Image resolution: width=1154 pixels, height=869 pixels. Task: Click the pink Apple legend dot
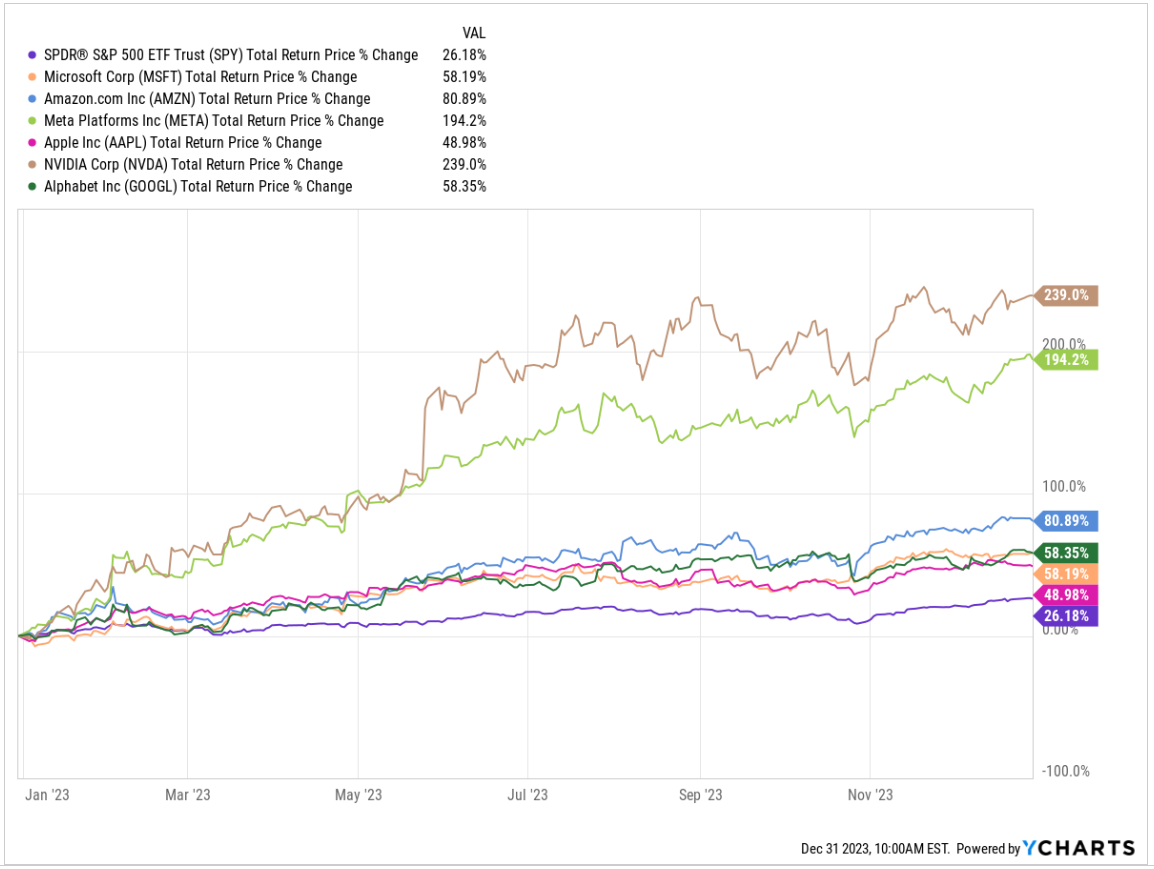(31, 143)
